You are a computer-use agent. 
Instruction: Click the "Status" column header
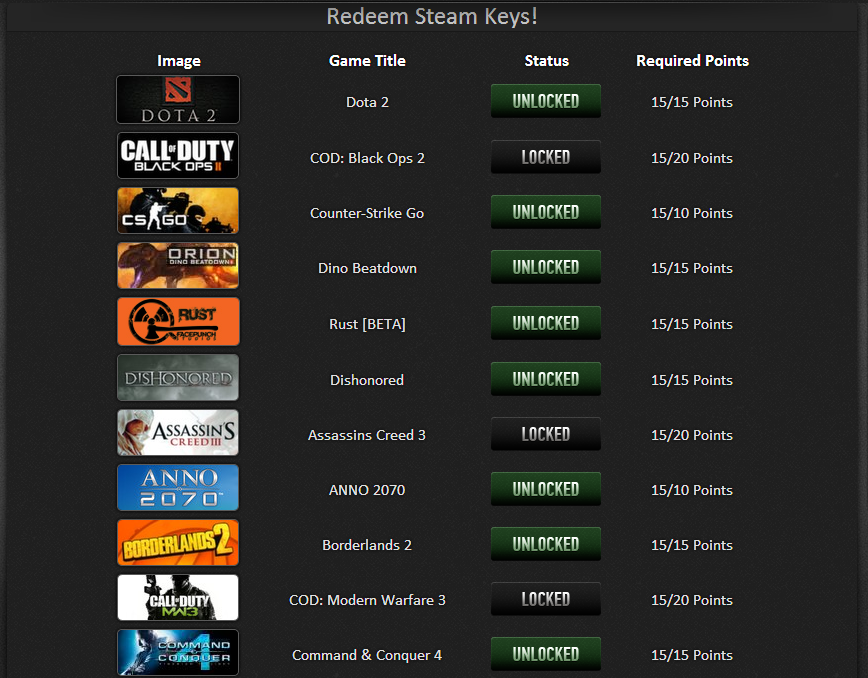click(x=546, y=61)
